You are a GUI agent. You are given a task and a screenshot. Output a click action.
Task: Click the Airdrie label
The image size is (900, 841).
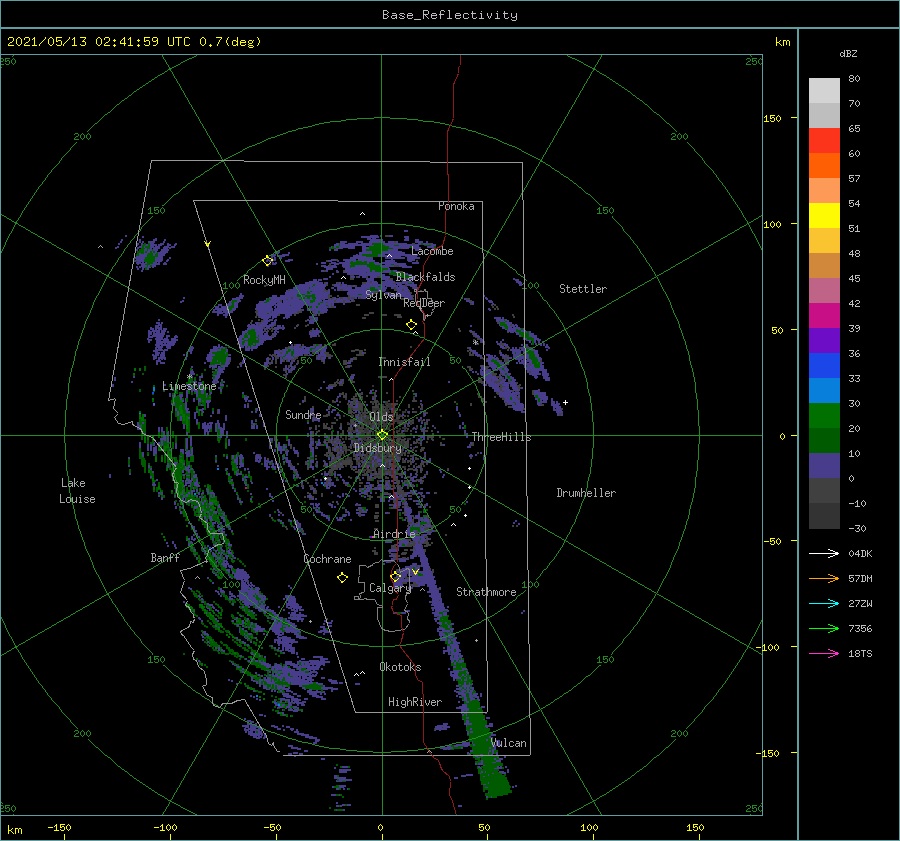pos(394,534)
